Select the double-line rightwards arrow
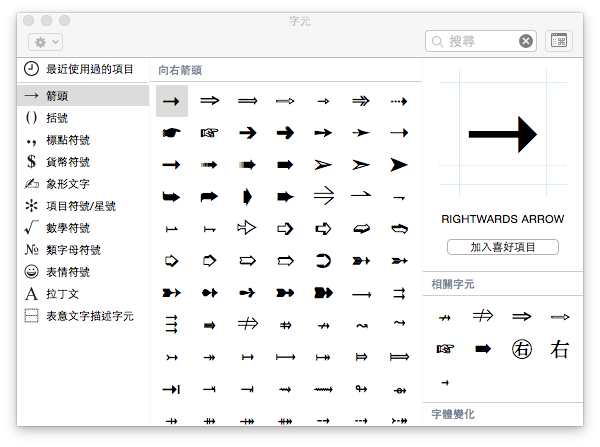Image resolution: width=600 pixels, height=447 pixels. coord(209,101)
